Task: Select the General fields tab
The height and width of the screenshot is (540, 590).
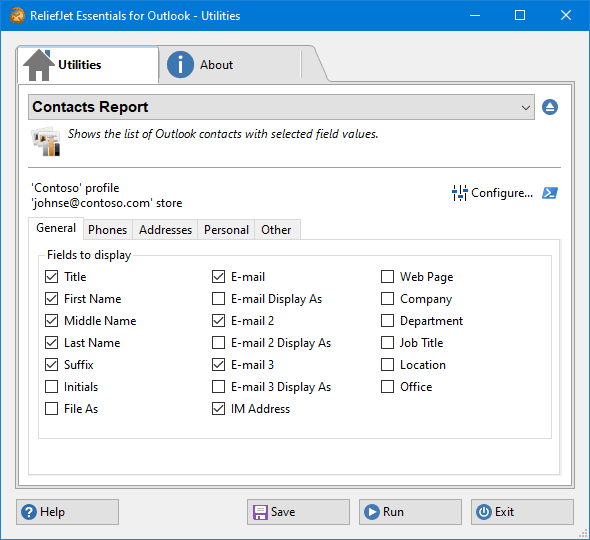Action: (56, 228)
